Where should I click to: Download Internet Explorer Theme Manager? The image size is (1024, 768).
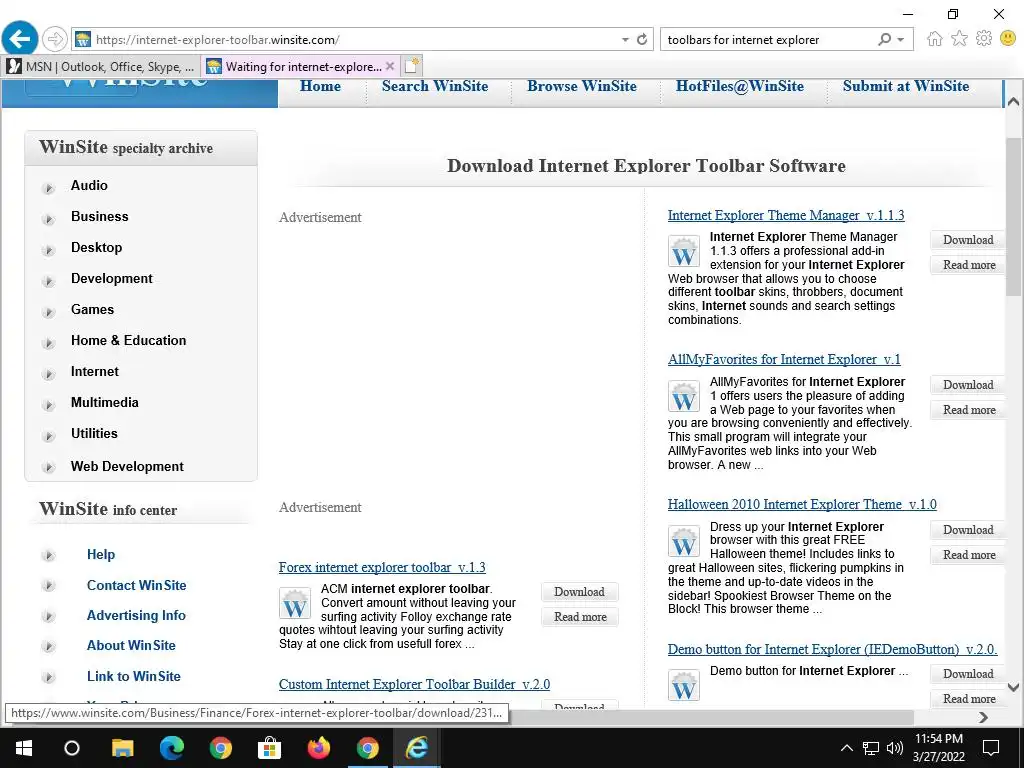coord(968,240)
